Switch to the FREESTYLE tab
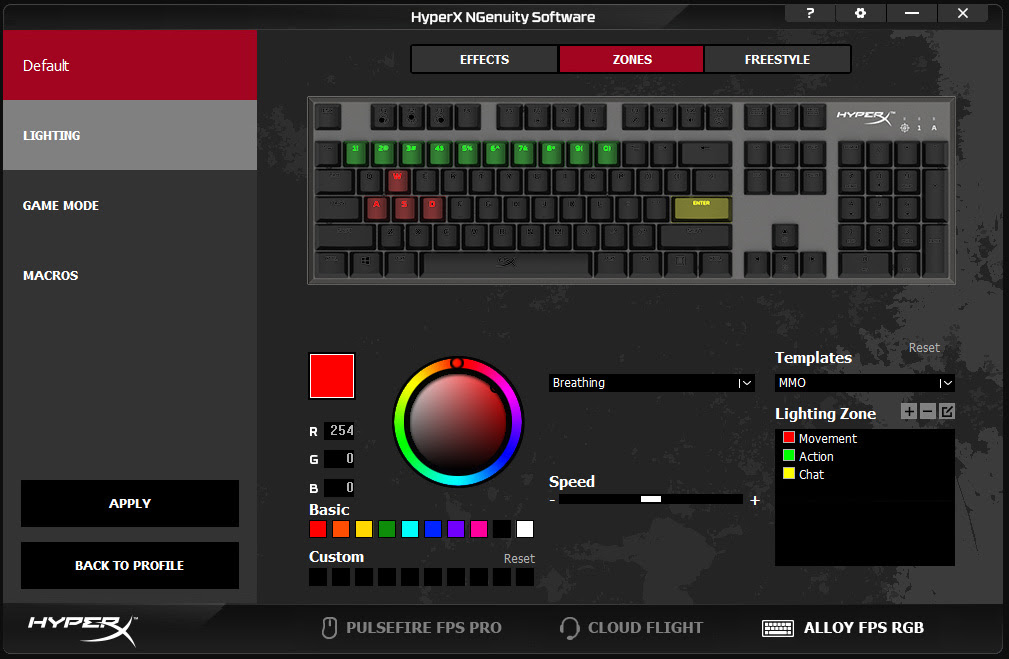The image size is (1009, 659). tap(778, 59)
